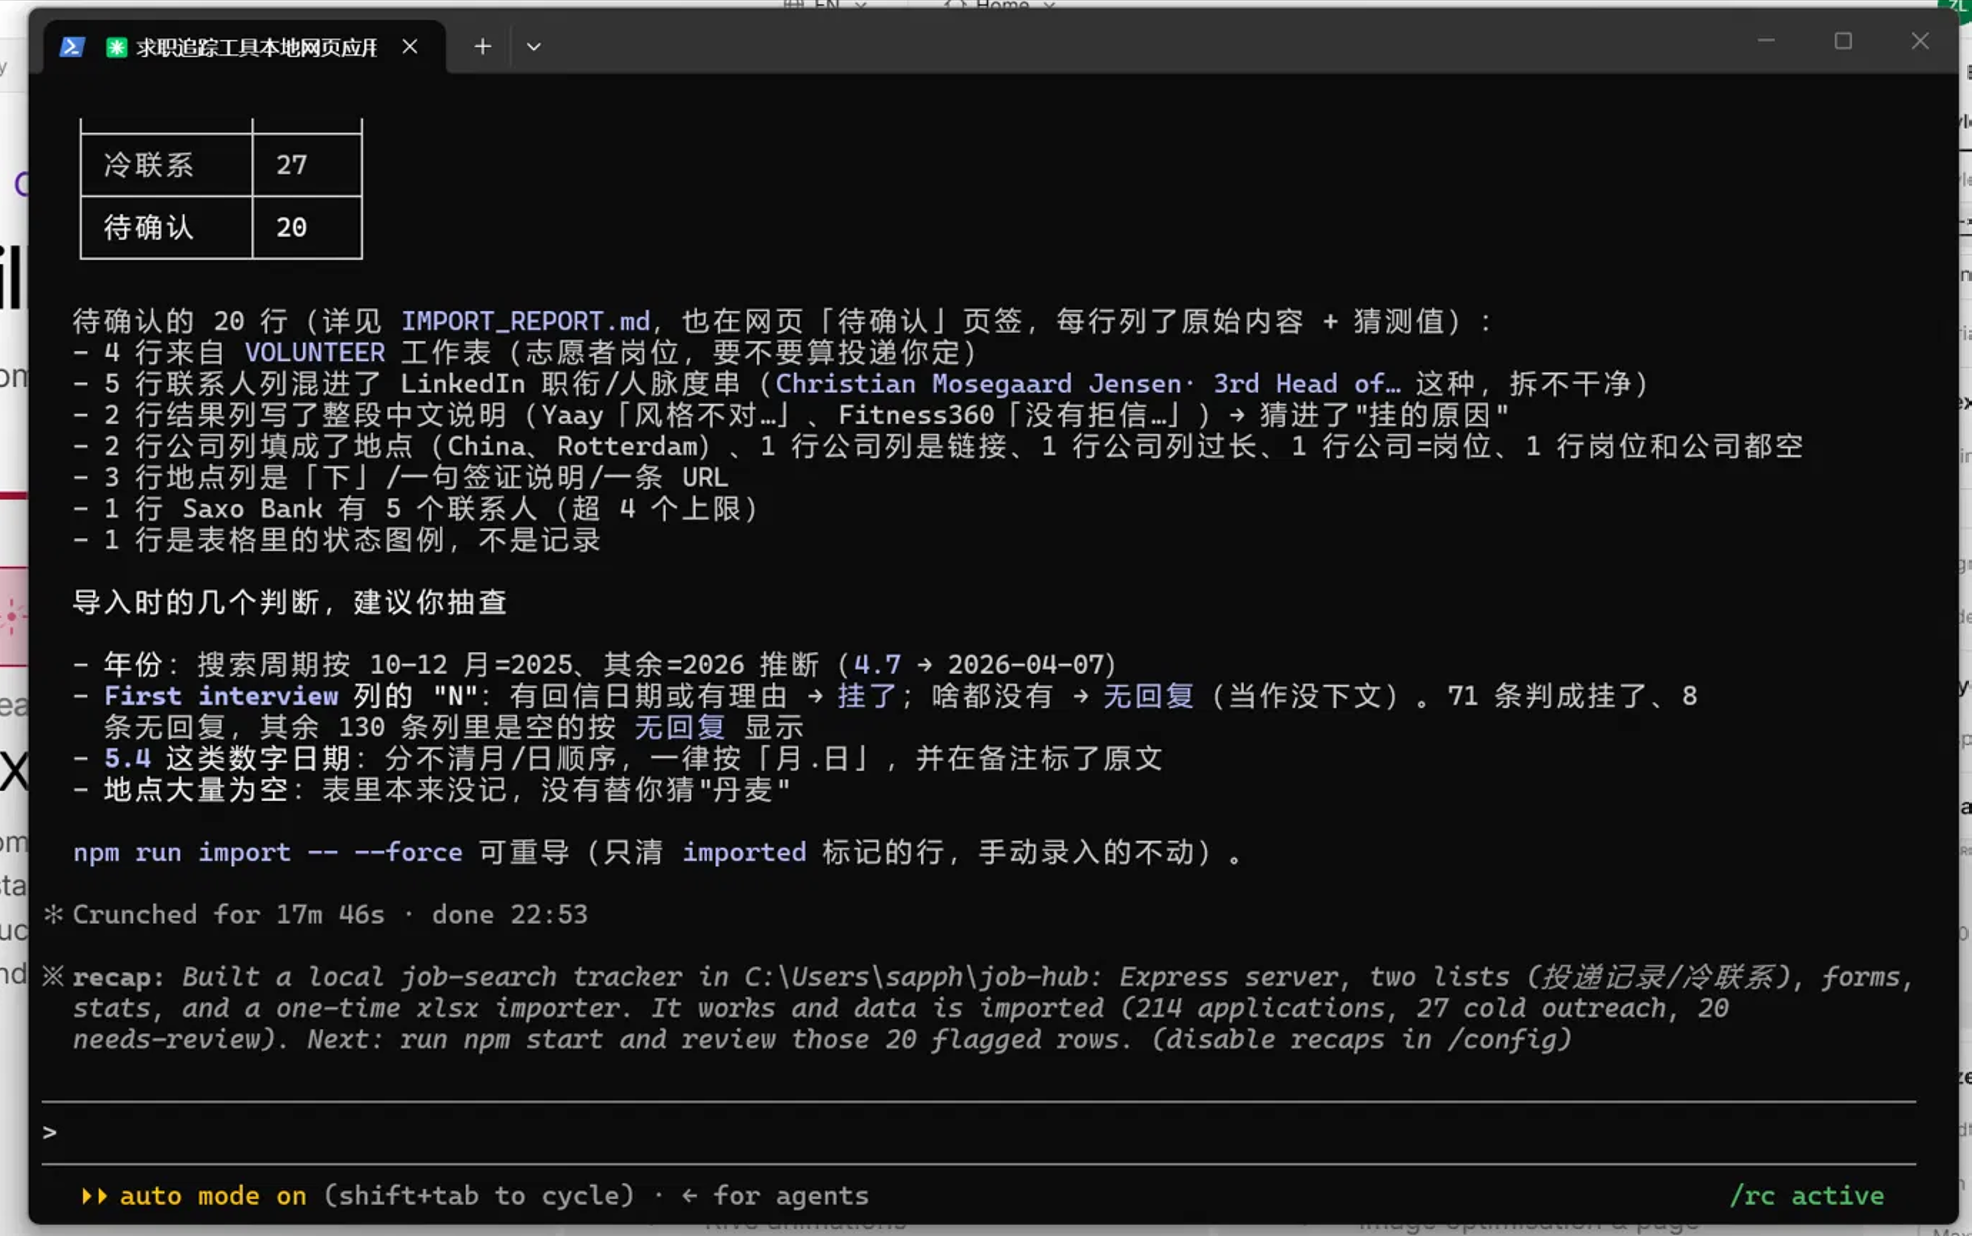Expand the new tab profile dropdown chevron
1972x1236 pixels.
pyautogui.click(x=533, y=46)
